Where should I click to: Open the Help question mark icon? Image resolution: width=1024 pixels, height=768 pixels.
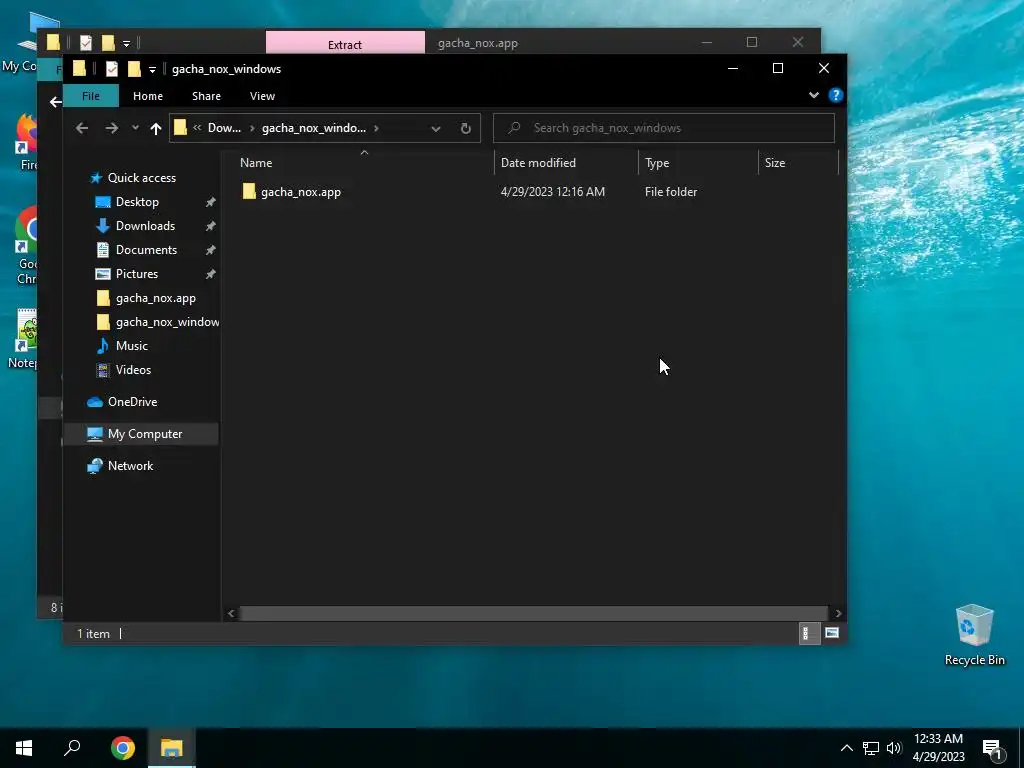(835, 95)
